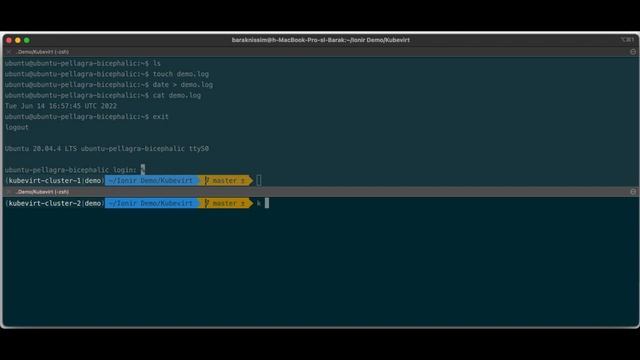Open the upper pane's menu icon on the right
640x360 pixels.
click(633, 52)
